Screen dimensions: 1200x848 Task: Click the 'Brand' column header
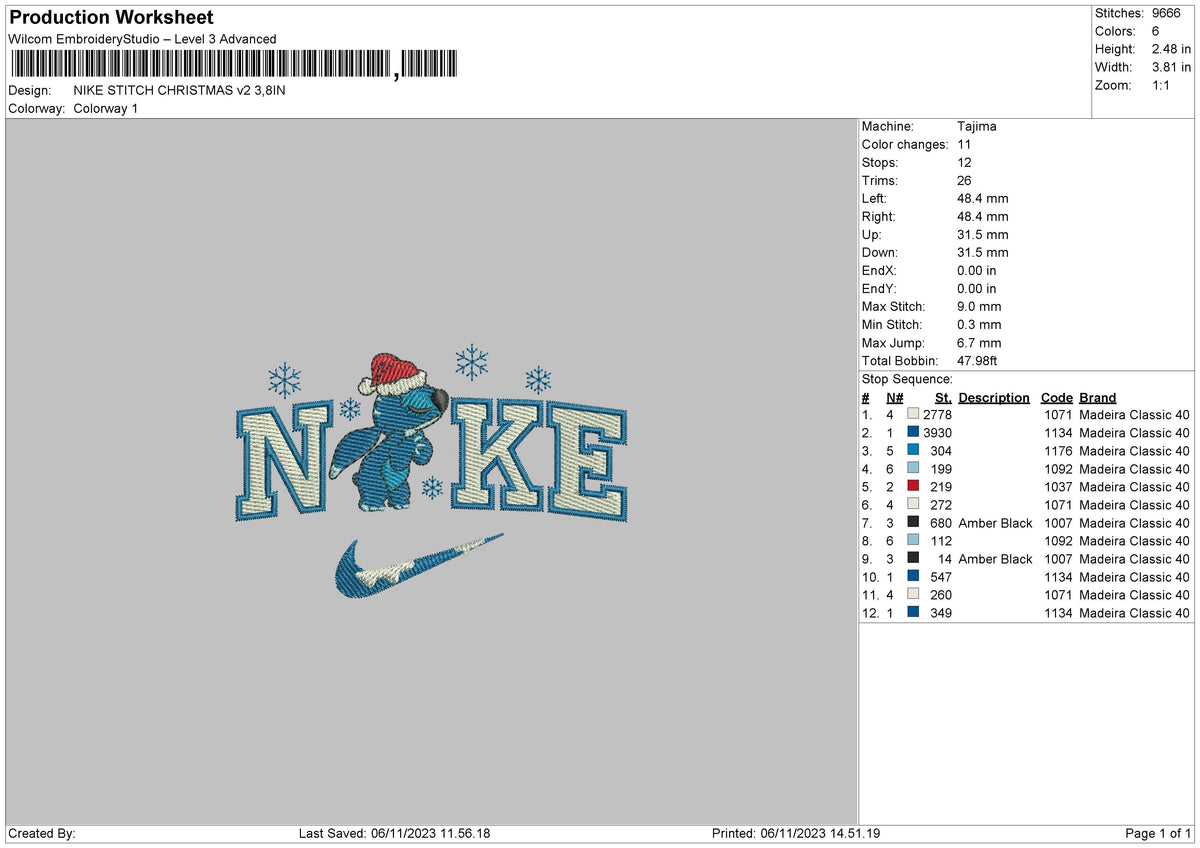pyautogui.click(x=1098, y=397)
